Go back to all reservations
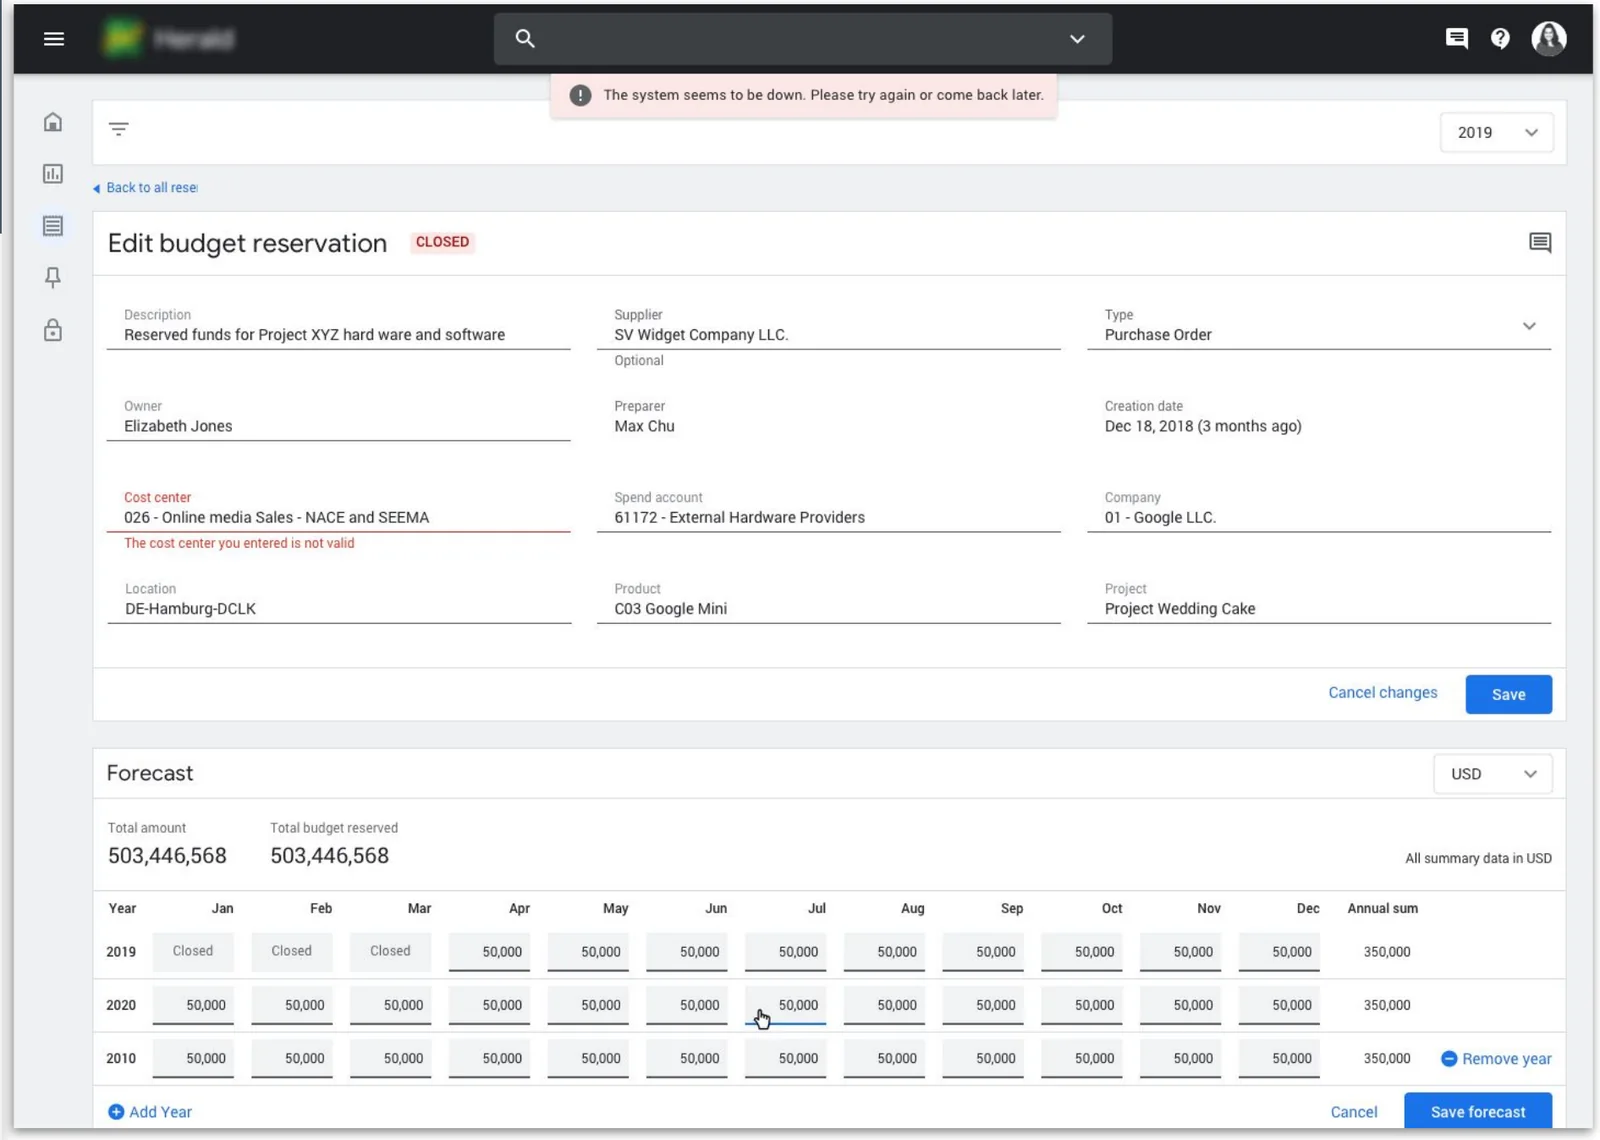The image size is (1600, 1140). pyautogui.click(x=145, y=188)
